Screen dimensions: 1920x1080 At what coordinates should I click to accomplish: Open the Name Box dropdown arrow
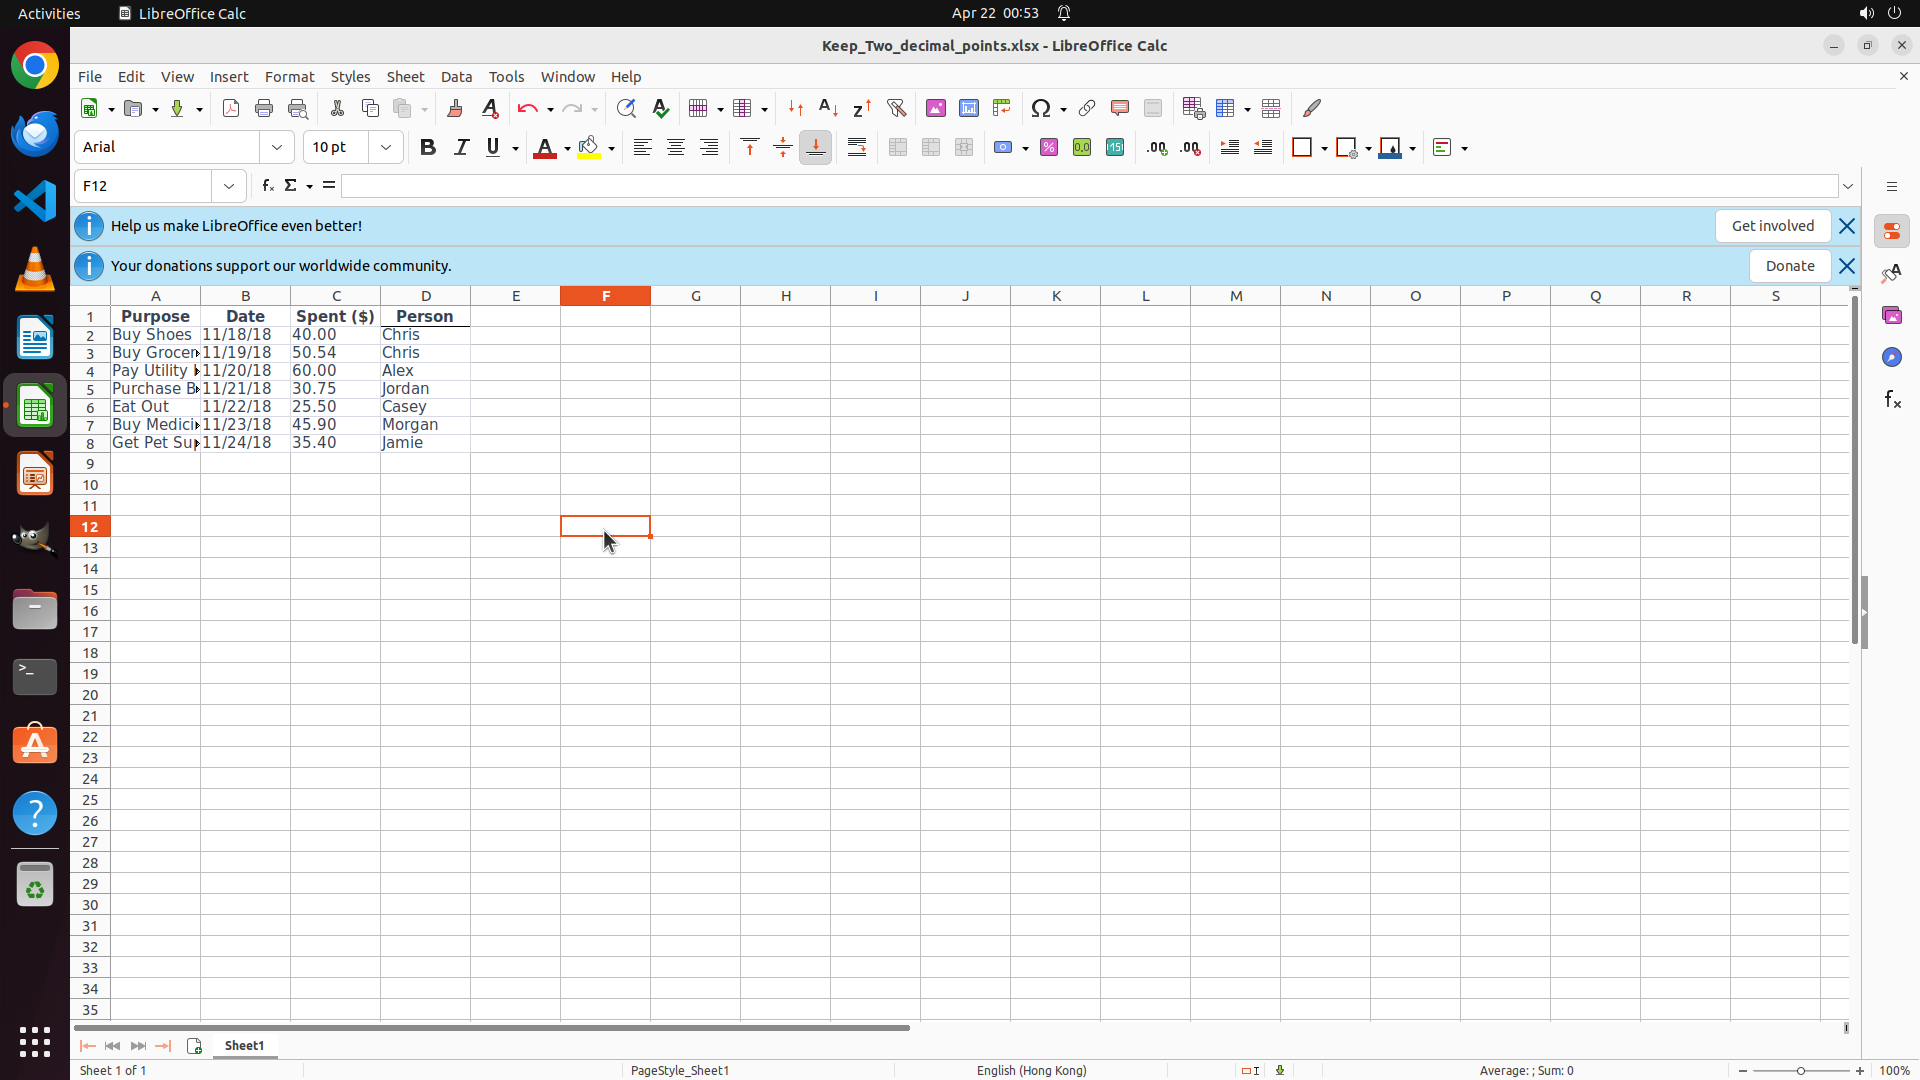pos(229,186)
